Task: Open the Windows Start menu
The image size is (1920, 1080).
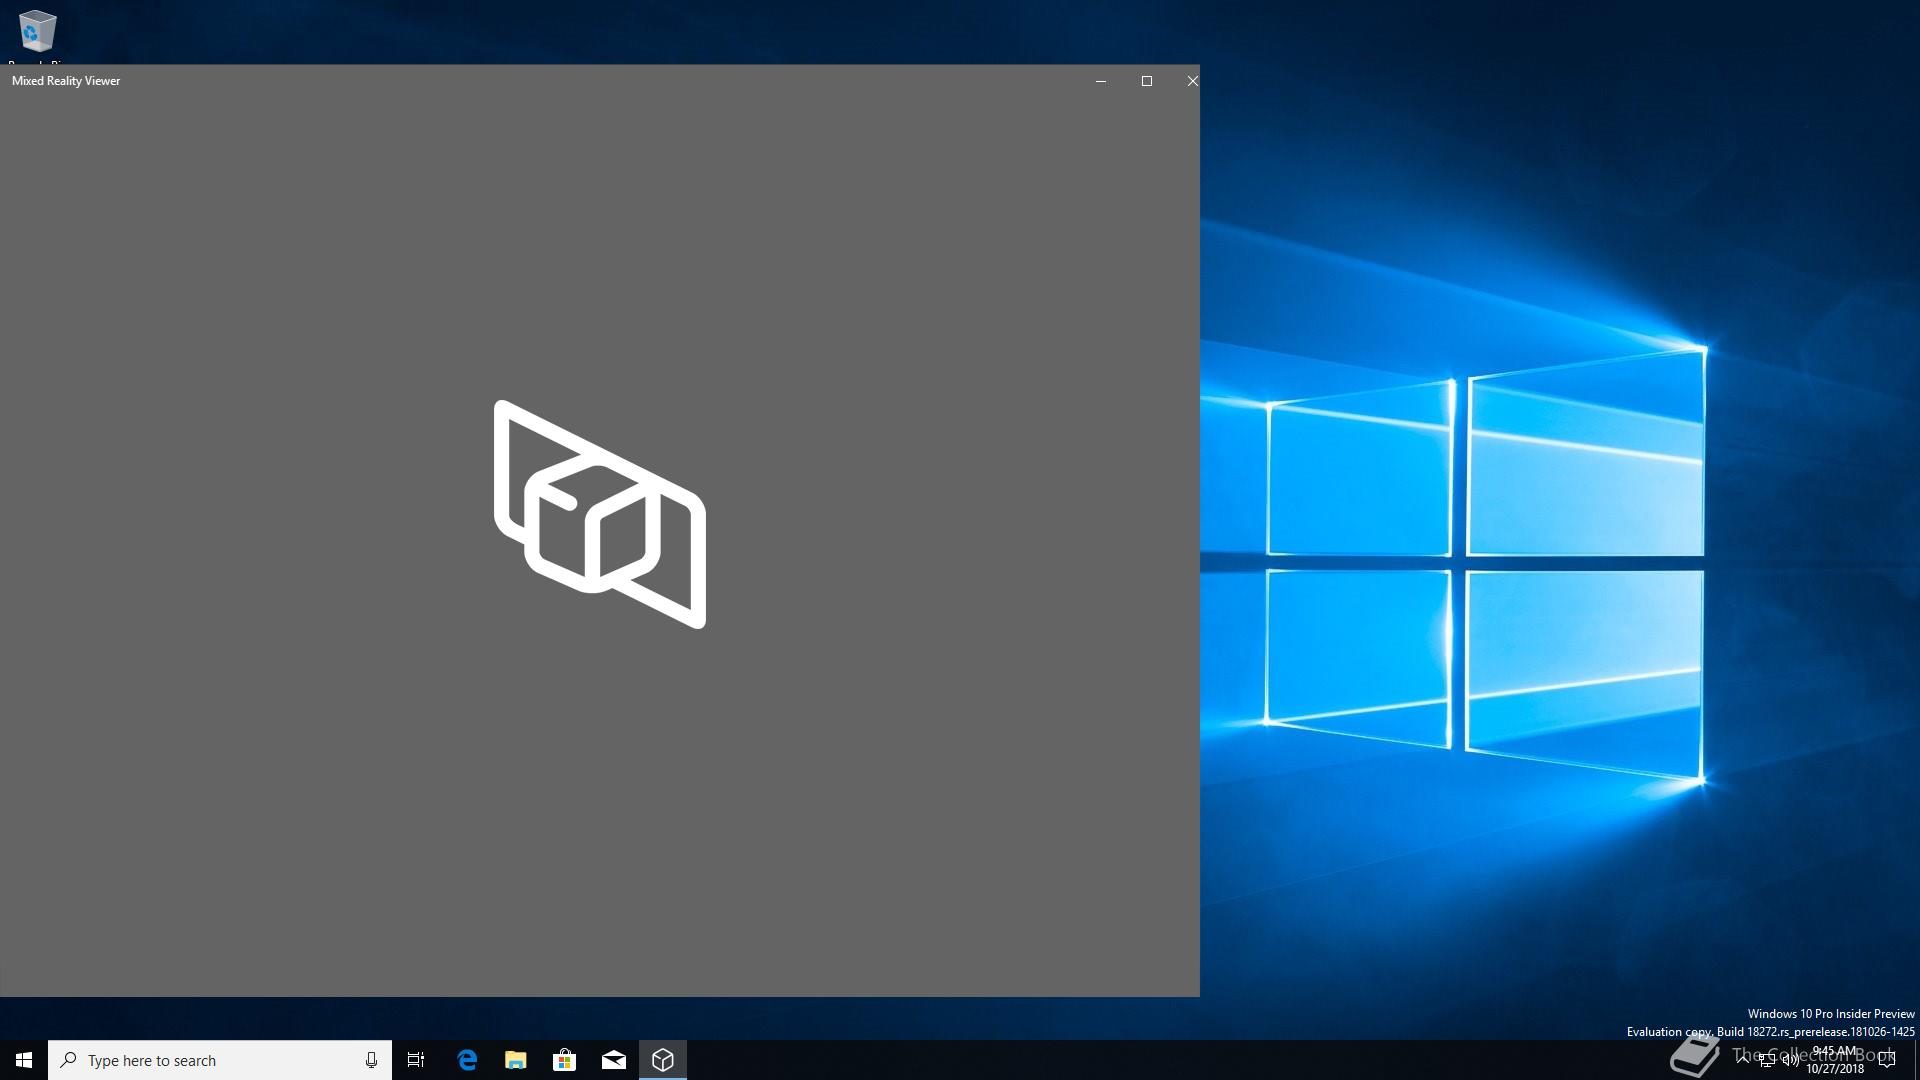Action: 24,1060
